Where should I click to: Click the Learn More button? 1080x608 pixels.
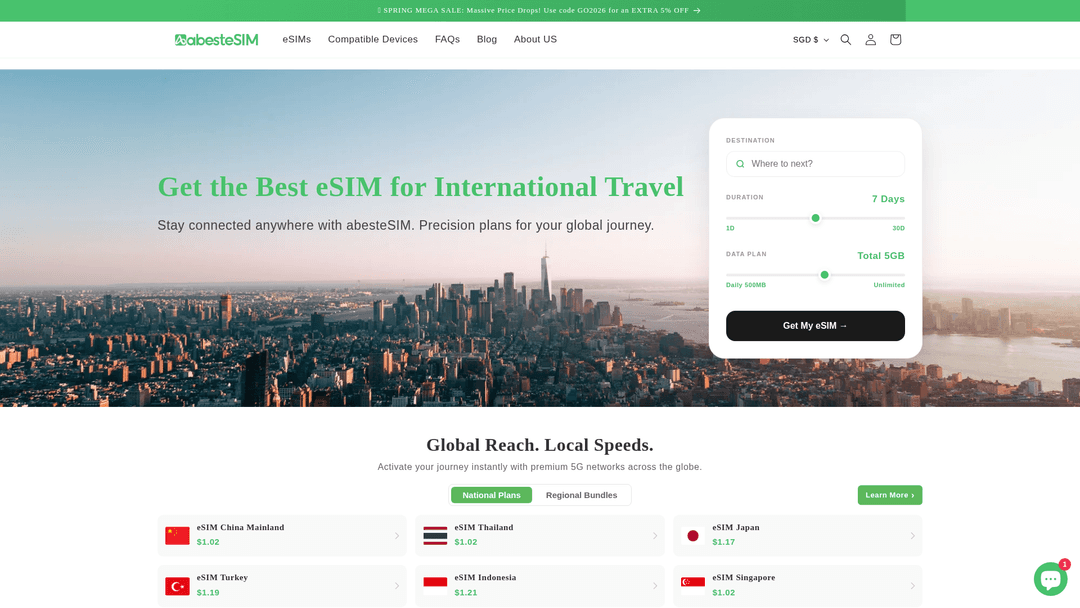pyautogui.click(x=889, y=494)
